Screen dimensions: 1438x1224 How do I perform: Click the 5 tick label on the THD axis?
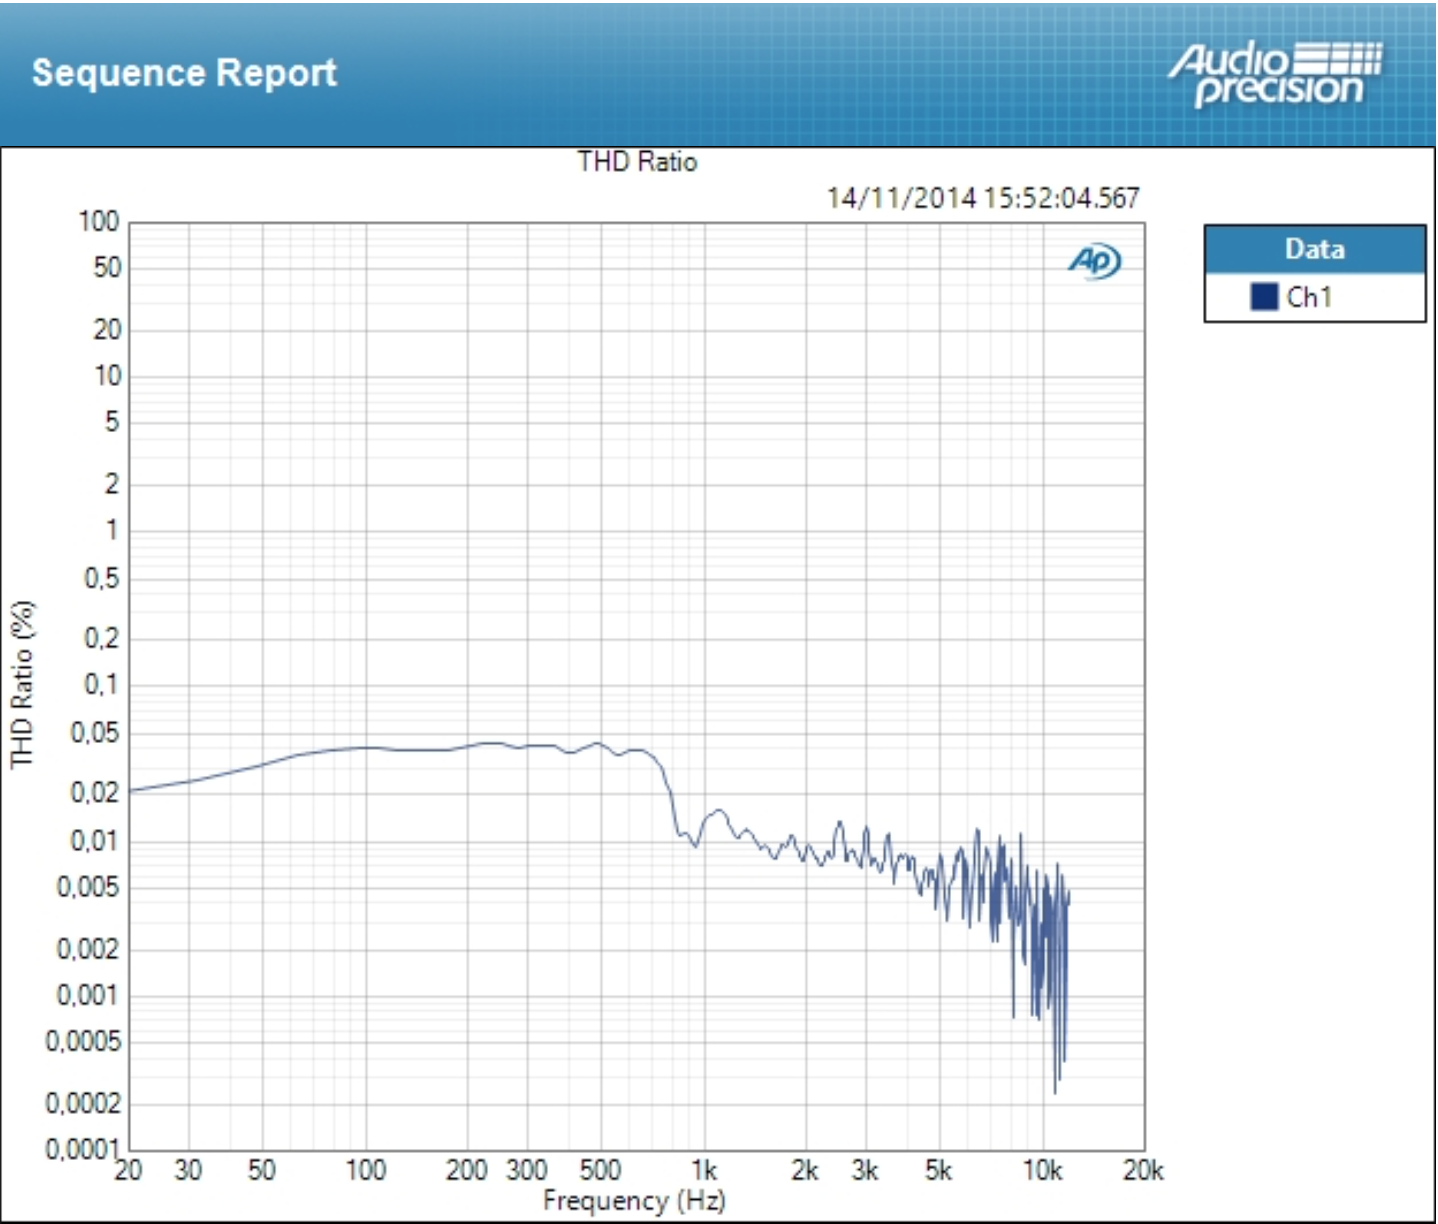pyautogui.click(x=112, y=423)
